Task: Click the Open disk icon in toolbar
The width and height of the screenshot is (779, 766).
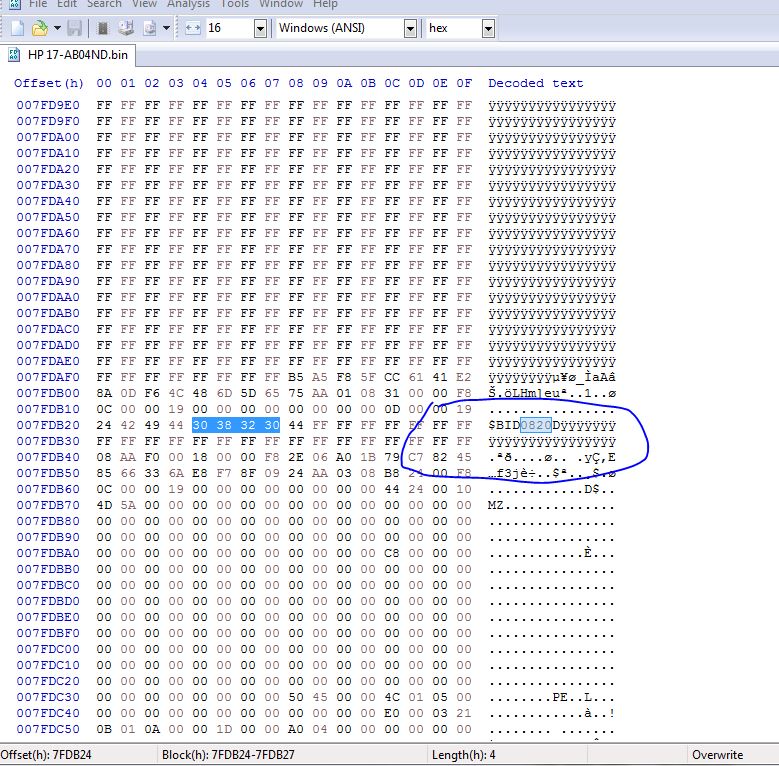Action: click(126, 28)
